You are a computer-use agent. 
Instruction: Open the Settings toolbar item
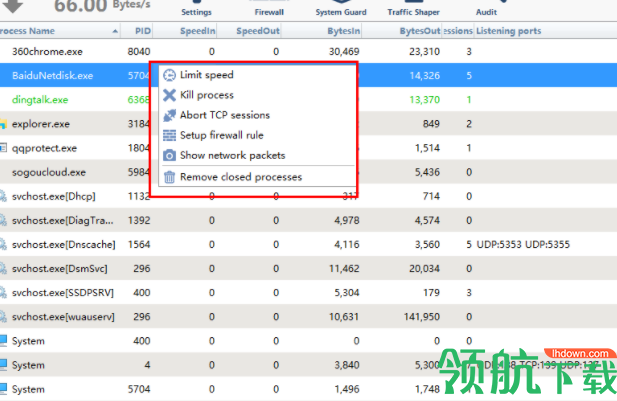(196, 8)
